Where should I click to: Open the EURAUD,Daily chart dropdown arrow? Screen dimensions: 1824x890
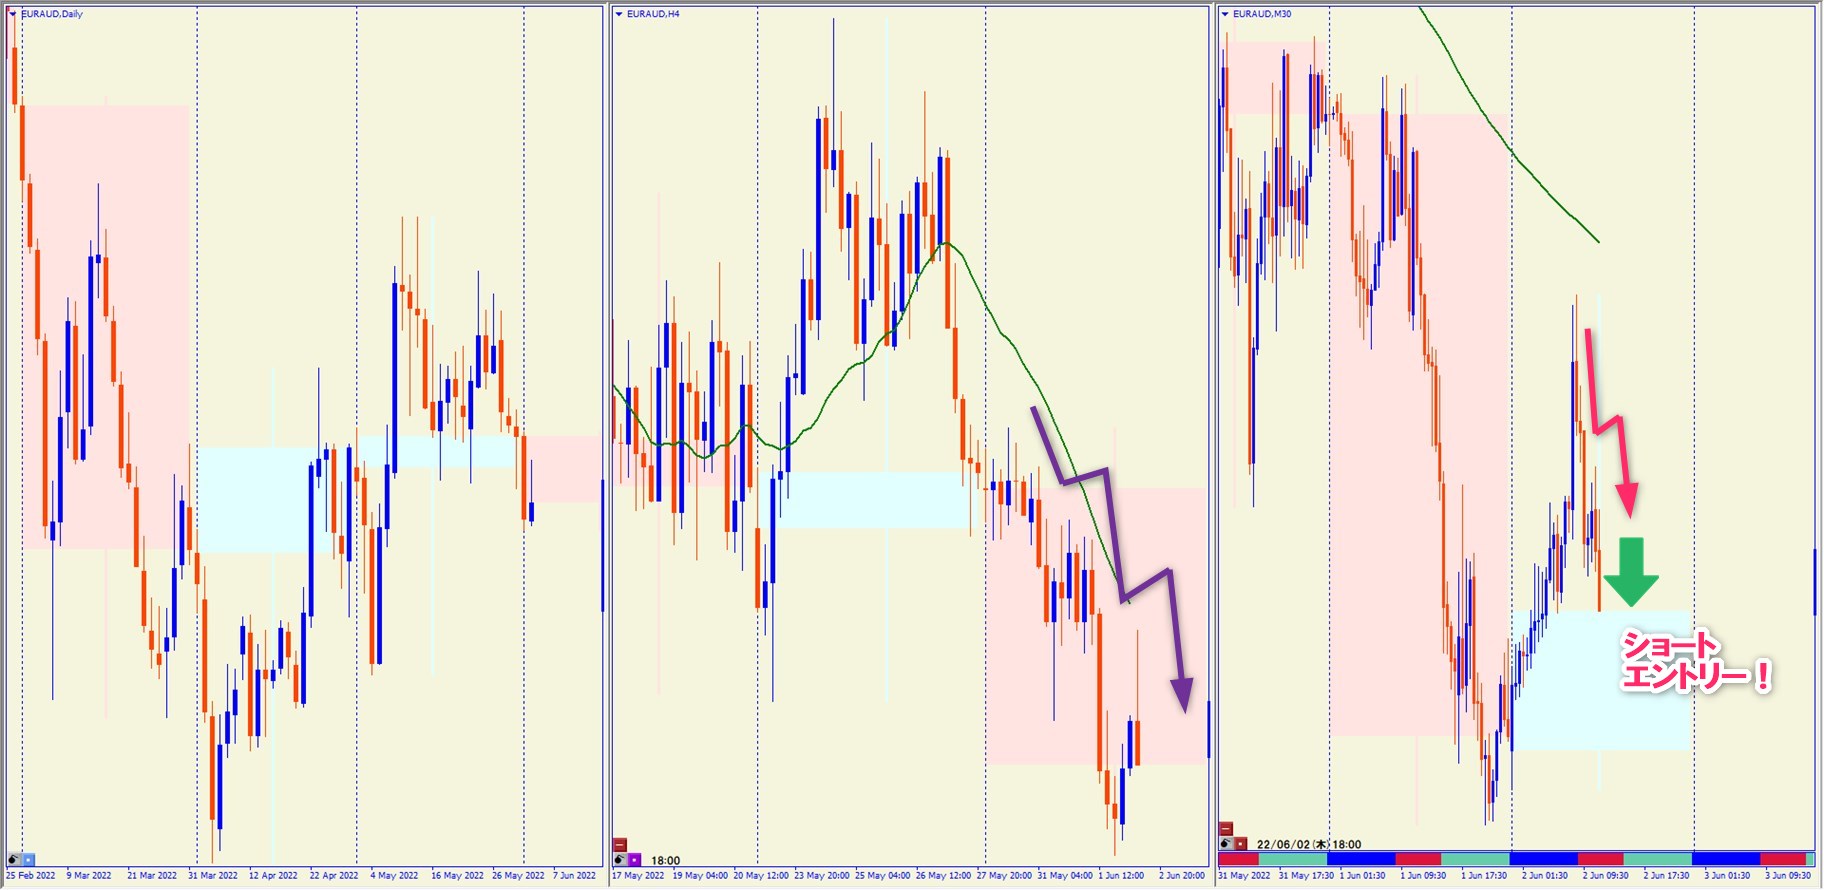tap(13, 14)
